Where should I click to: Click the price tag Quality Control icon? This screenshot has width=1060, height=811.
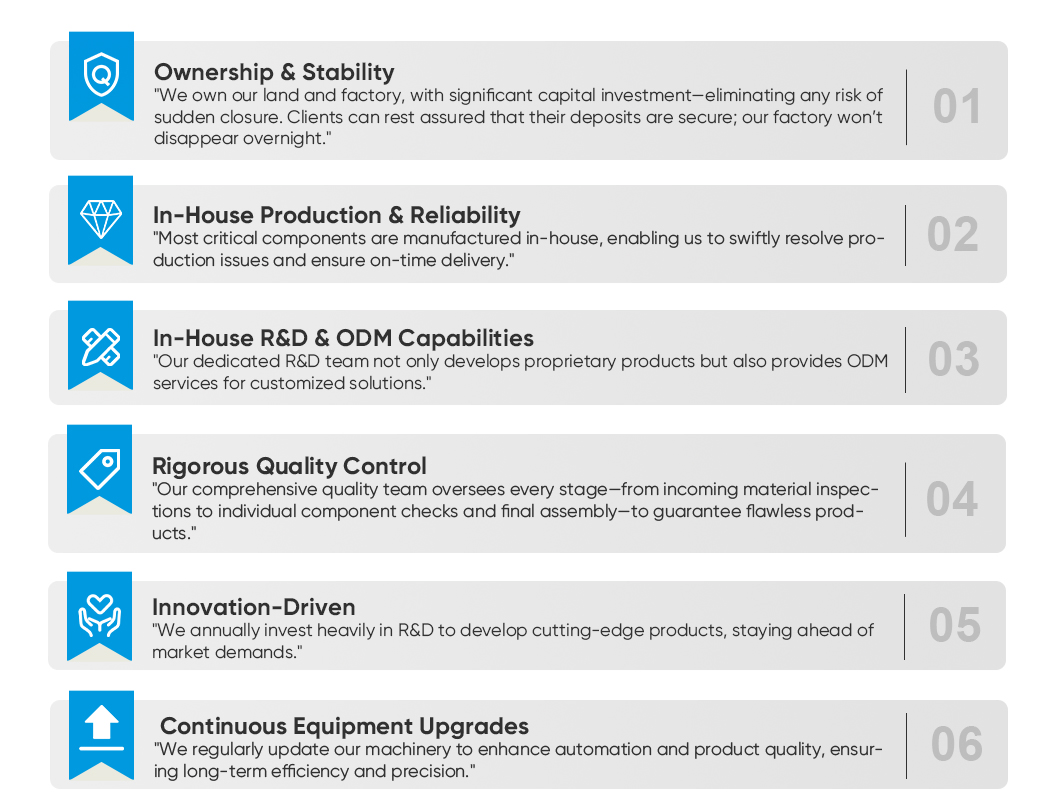click(x=100, y=468)
